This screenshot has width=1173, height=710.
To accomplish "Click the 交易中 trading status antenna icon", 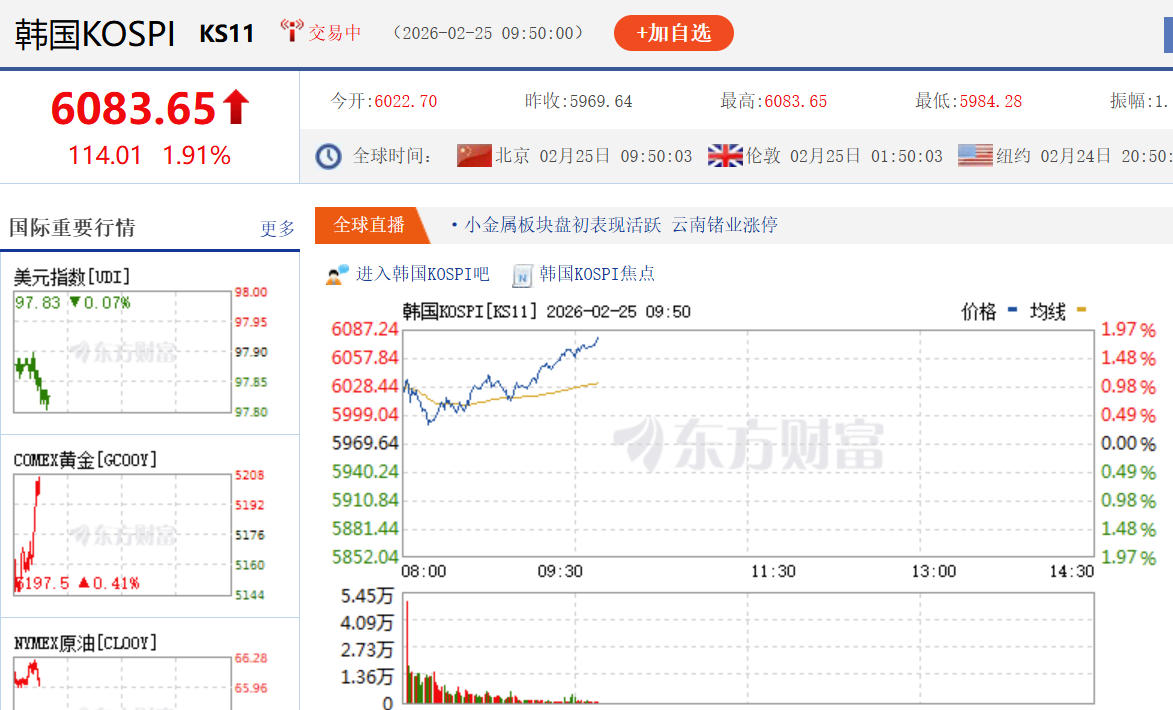I will pyautogui.click(x=291, y=31).
